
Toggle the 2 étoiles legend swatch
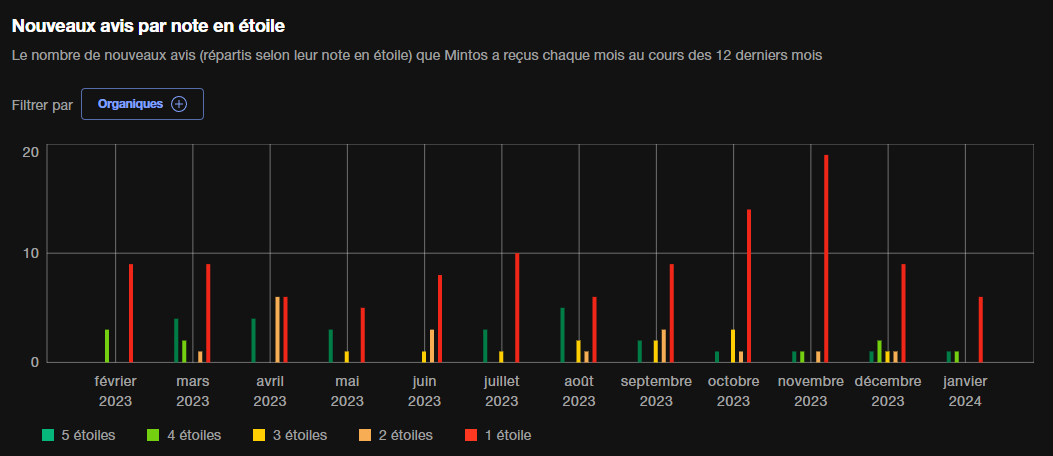tap(365, 435)
